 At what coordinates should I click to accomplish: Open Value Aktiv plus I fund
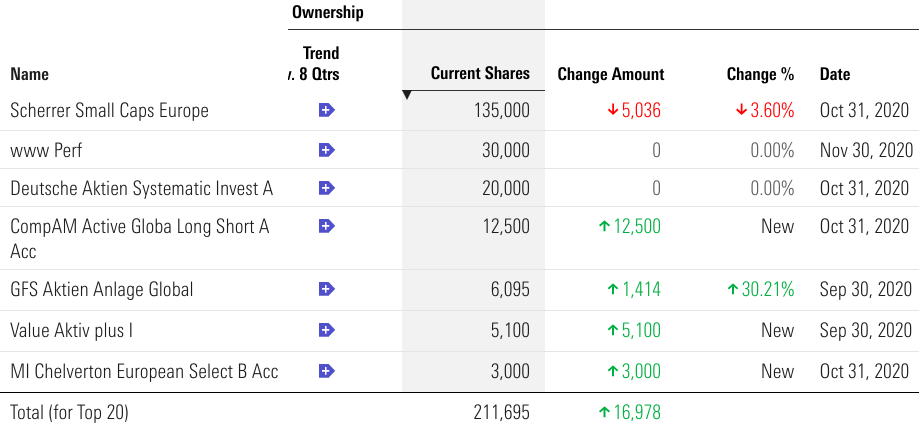(x=71, y=330)
